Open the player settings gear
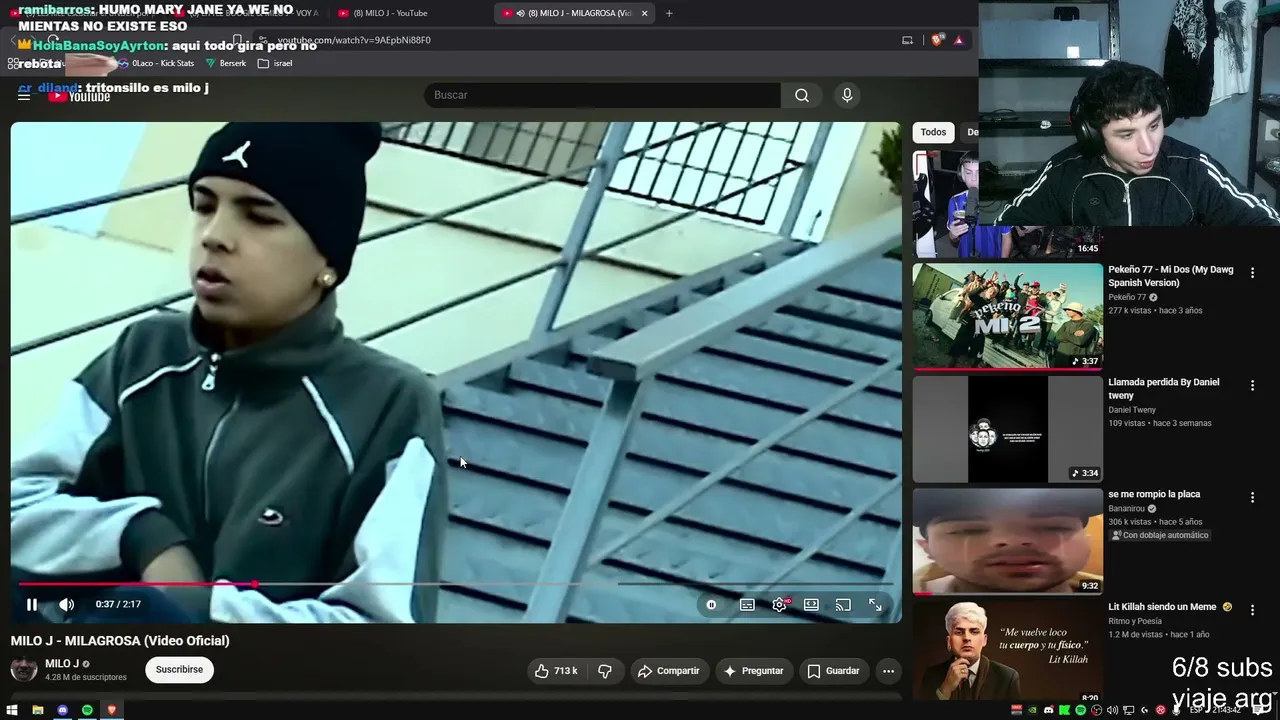The width and height of the screenshot is (1280, 720). tap(780, 604)
